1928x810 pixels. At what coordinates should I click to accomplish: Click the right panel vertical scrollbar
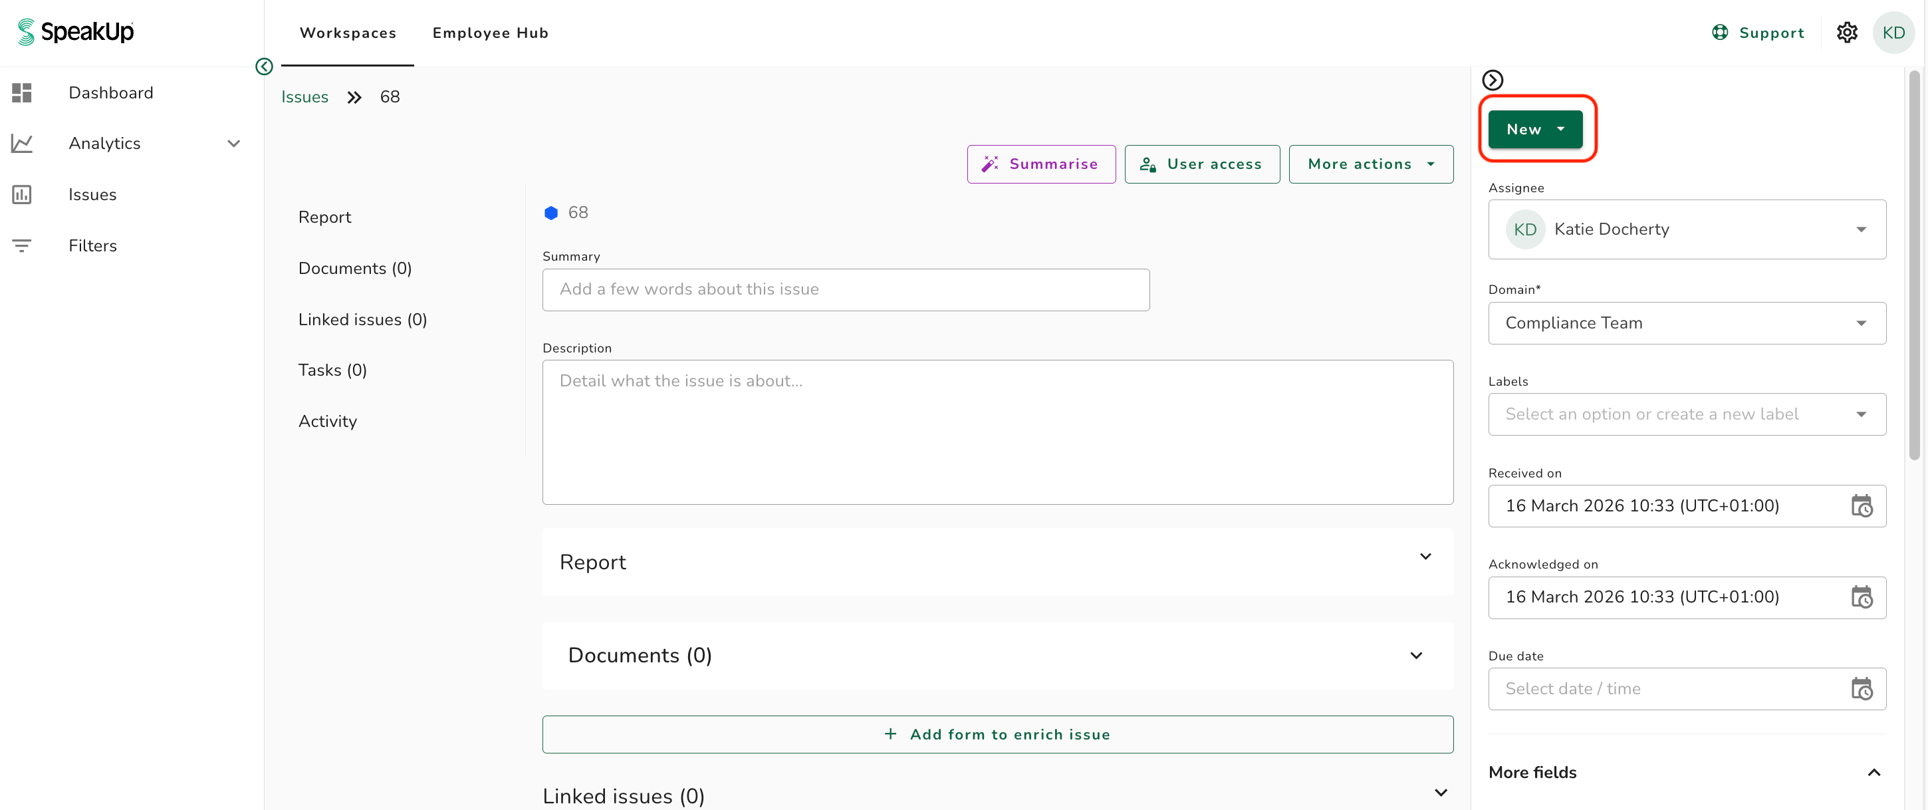(1915, 265)
